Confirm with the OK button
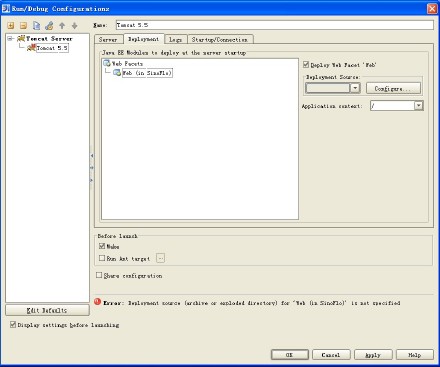440x367 pixels. (x=290, y=355)
